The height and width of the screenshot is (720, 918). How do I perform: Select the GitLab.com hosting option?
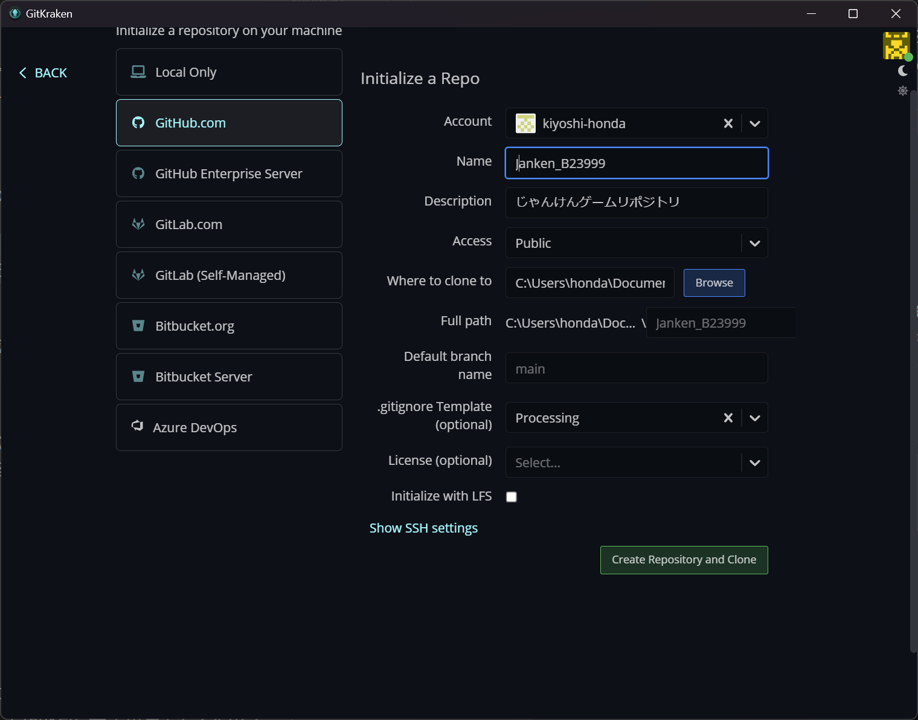[x=229, y=224]
